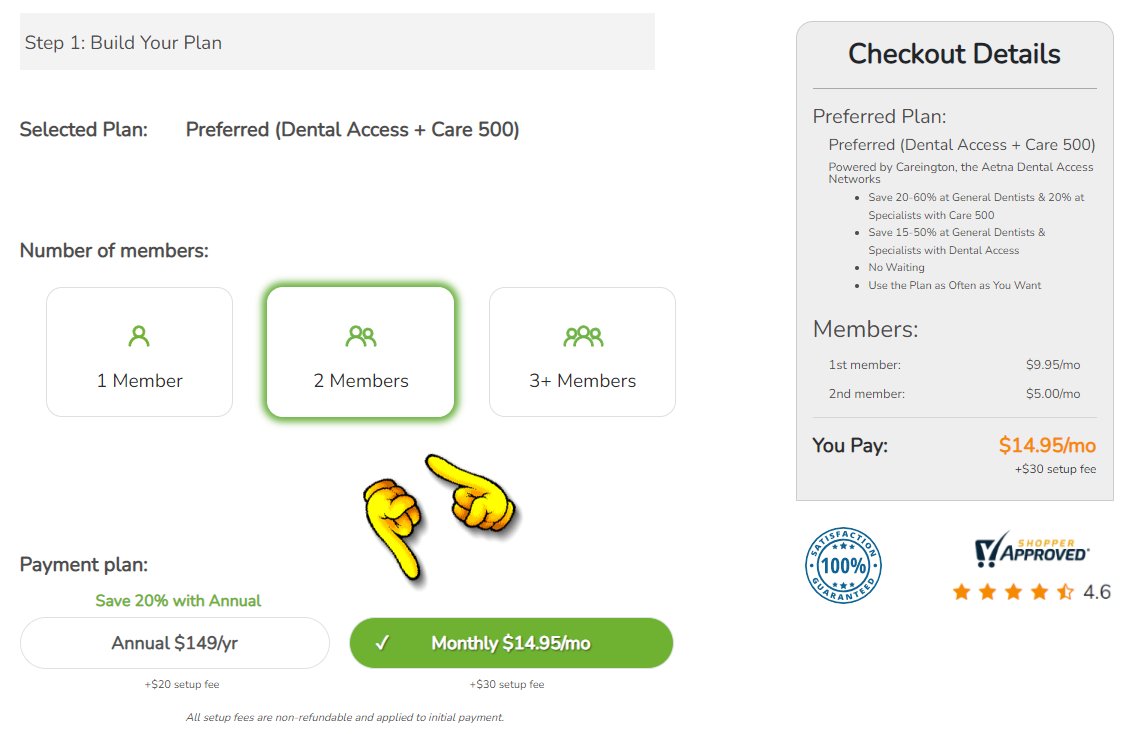Image resolution: width=1143 pixels, height=734 pixels.
Task: Click the Shopper Approved logo
Action: 1031,550
